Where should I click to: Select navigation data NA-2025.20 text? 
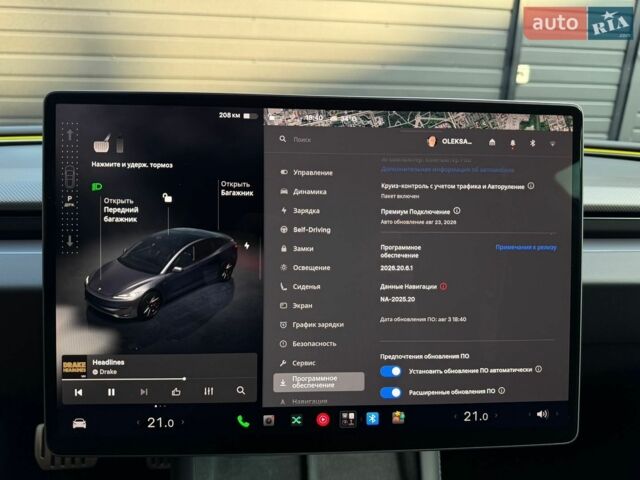click(398, 299)
